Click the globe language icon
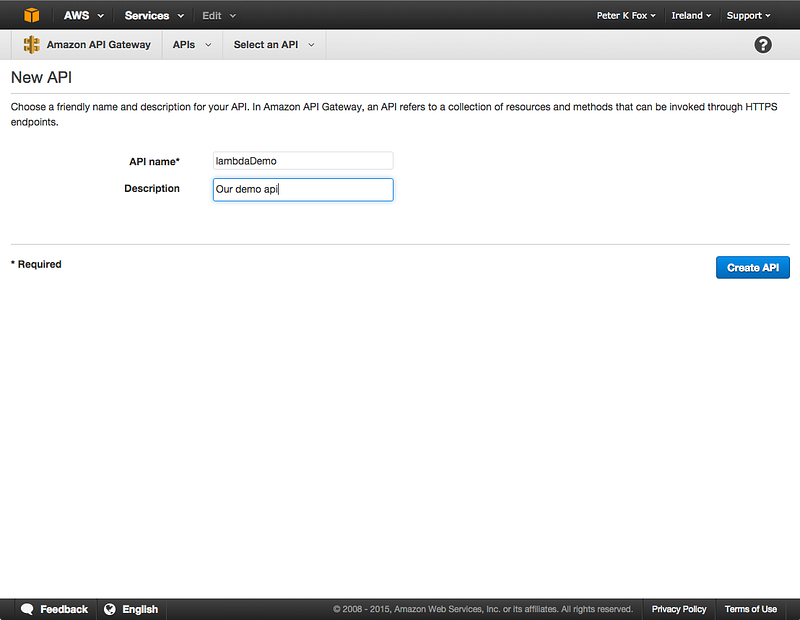This screenshot has height=620, width=800. coord(110,609)
